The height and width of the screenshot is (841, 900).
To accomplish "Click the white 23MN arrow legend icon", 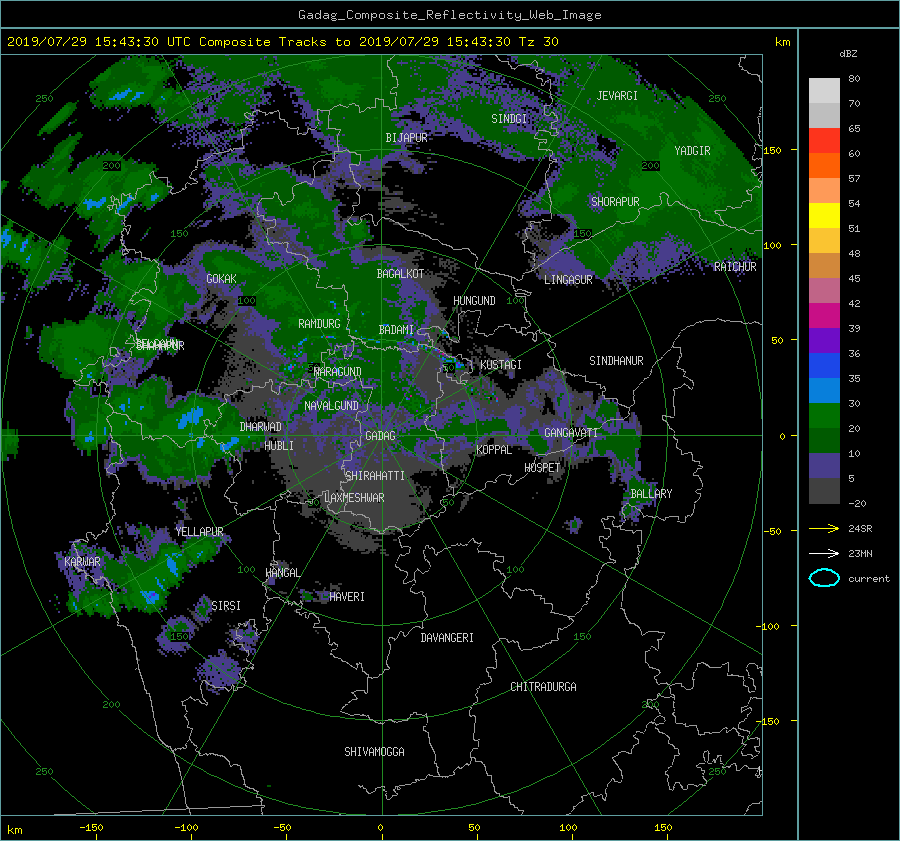I will [x=824, y=553].
